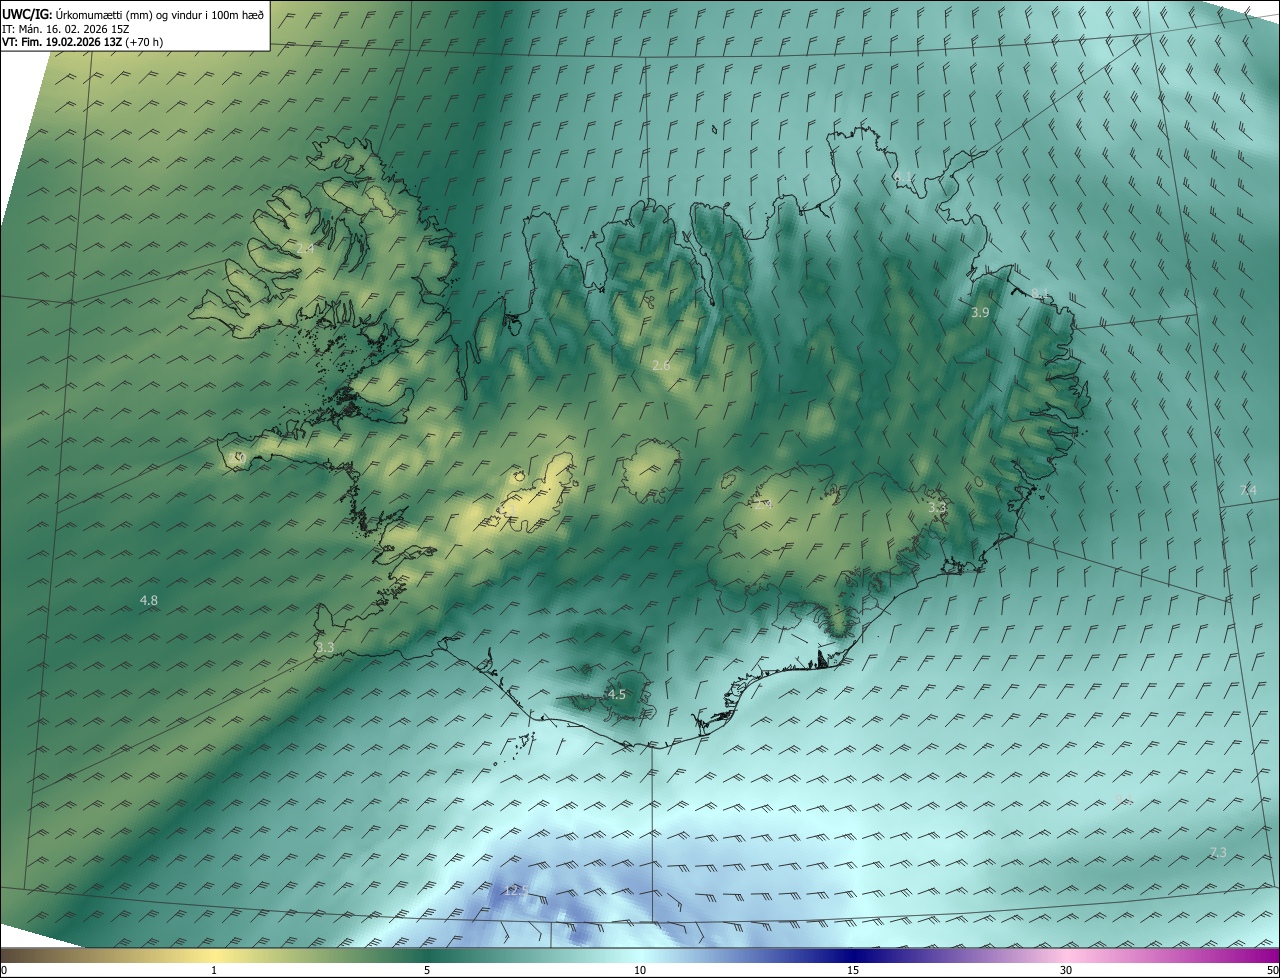Click the 2.6 value label on the map
Viewport: 1280px width, 978px height.
661,366
